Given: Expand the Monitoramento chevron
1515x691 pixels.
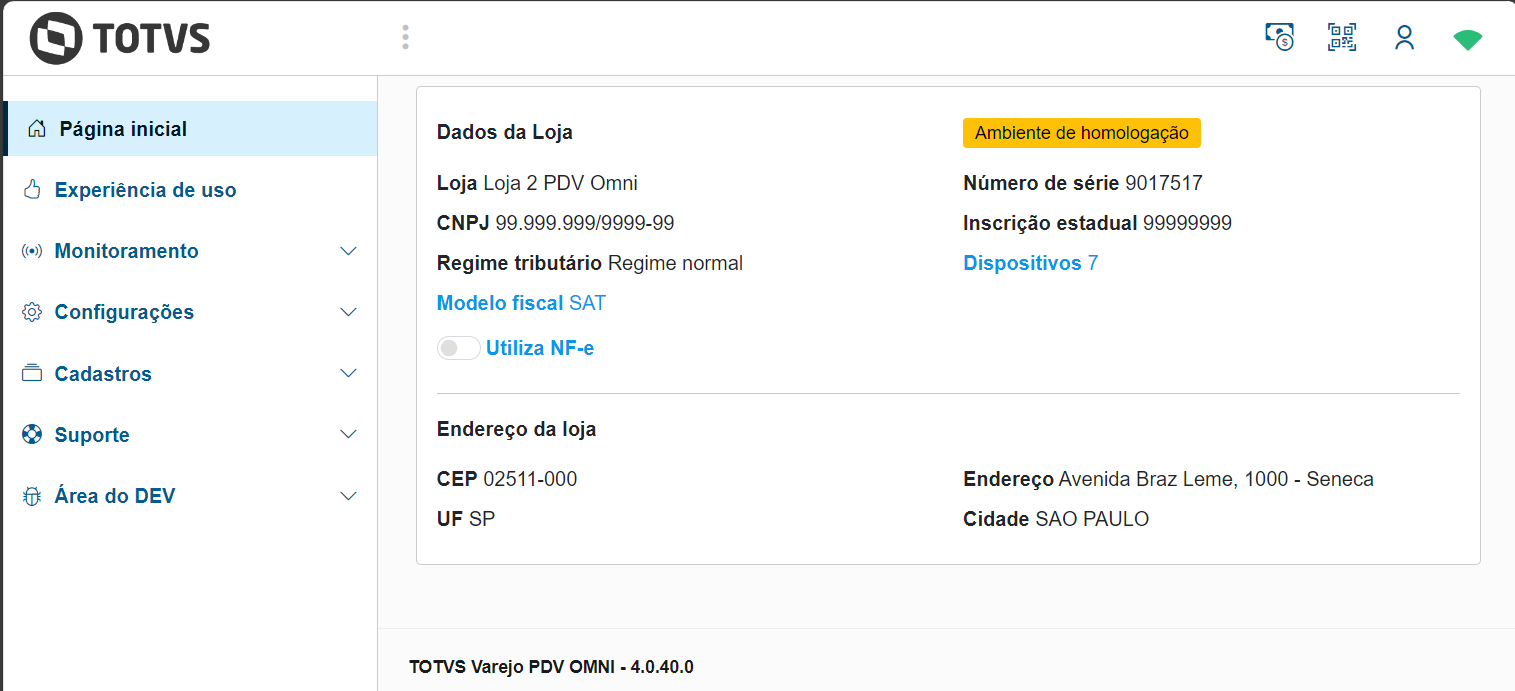Looking at the screenshot, I should [348, 251].
